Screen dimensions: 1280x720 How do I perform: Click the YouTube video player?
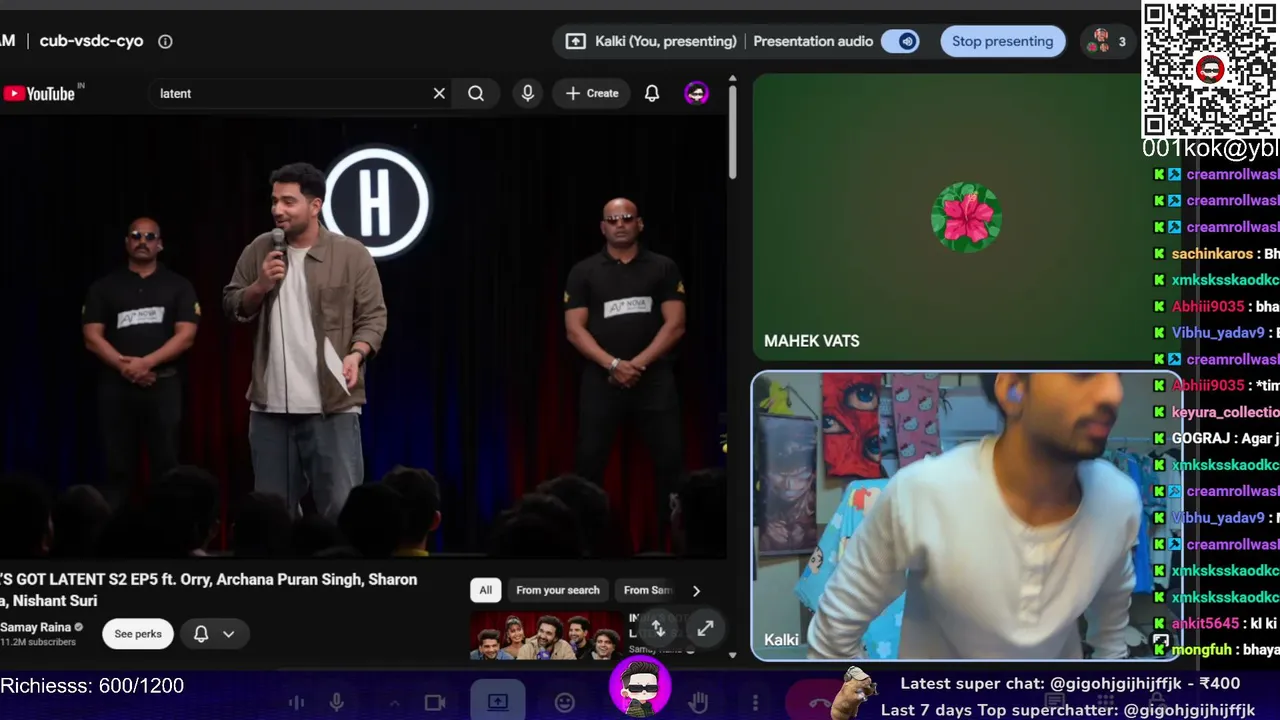tap(363, 338)
